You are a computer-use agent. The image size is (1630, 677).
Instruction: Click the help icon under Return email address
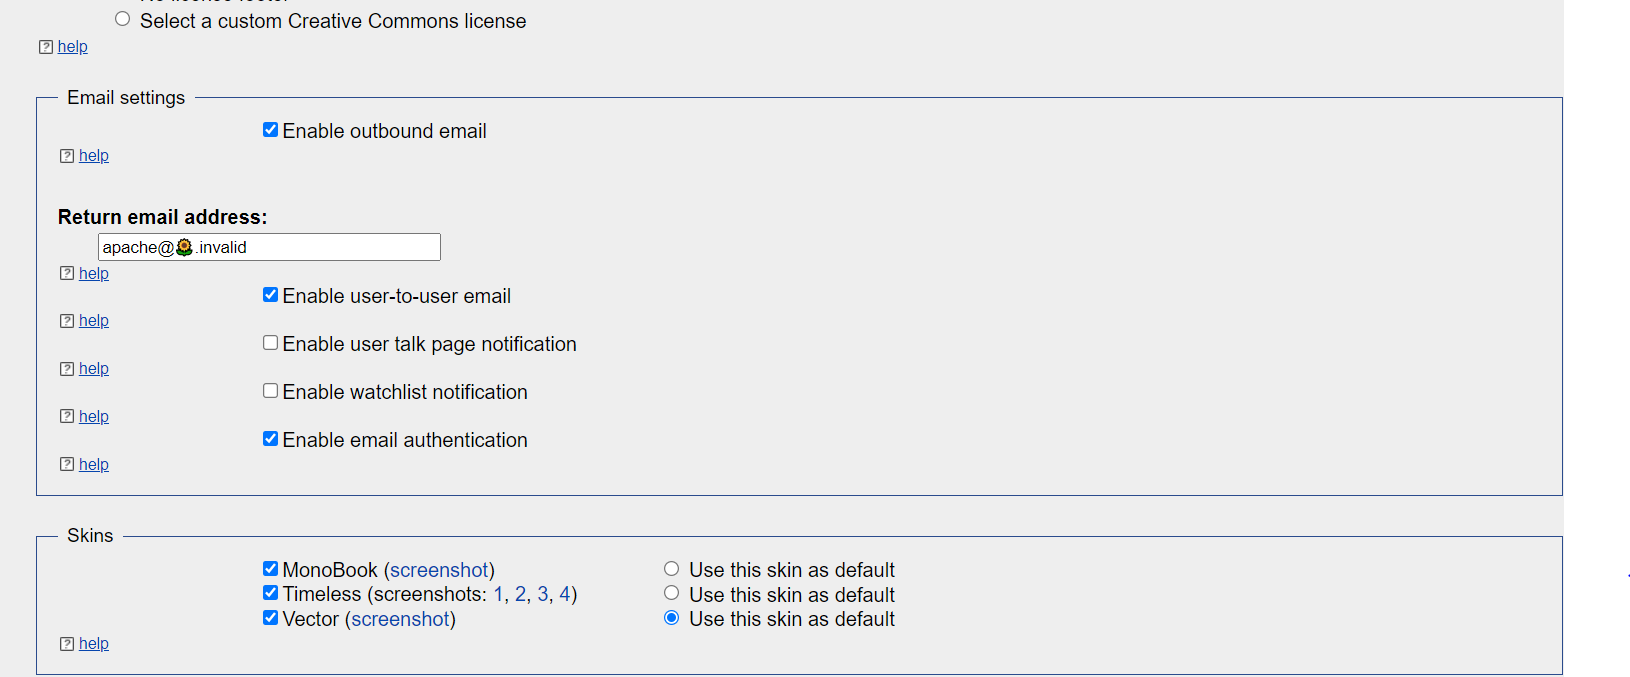click(x=67, y=273)
